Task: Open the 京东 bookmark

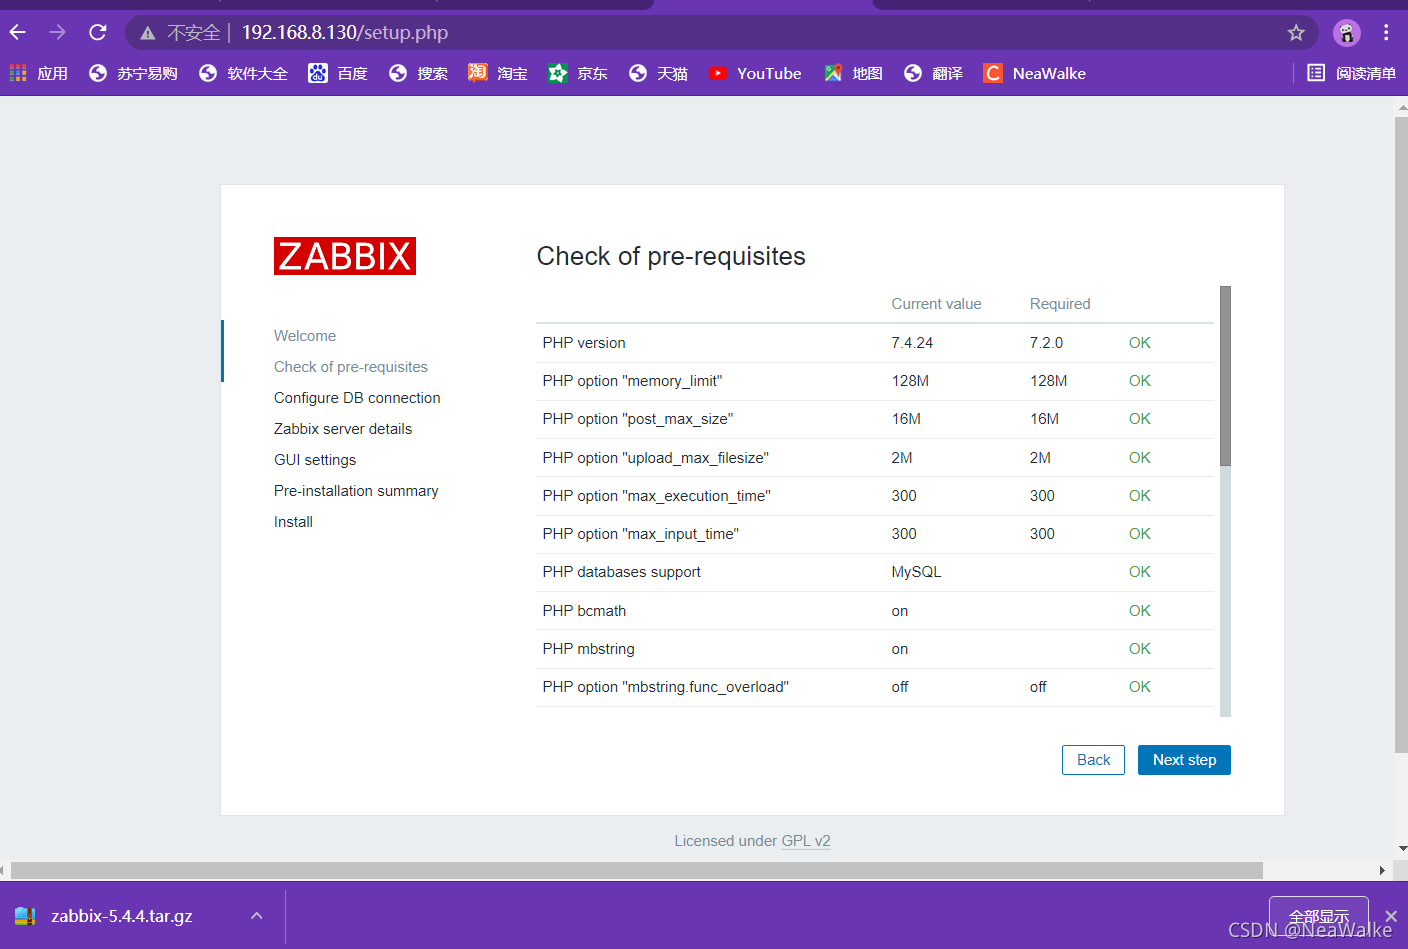Action: tap(578, 73)
